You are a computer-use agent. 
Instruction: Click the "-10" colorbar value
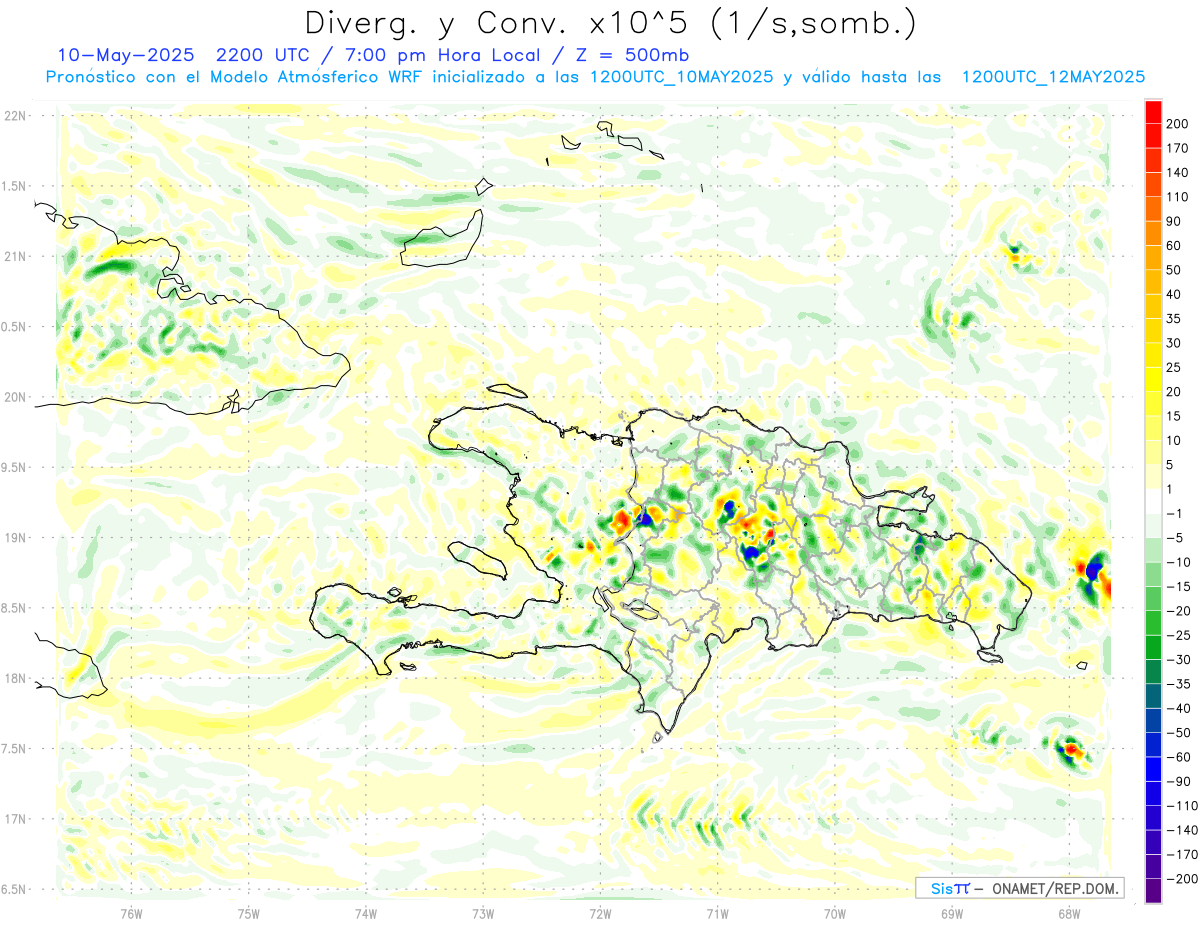[x=1177, y=562]
